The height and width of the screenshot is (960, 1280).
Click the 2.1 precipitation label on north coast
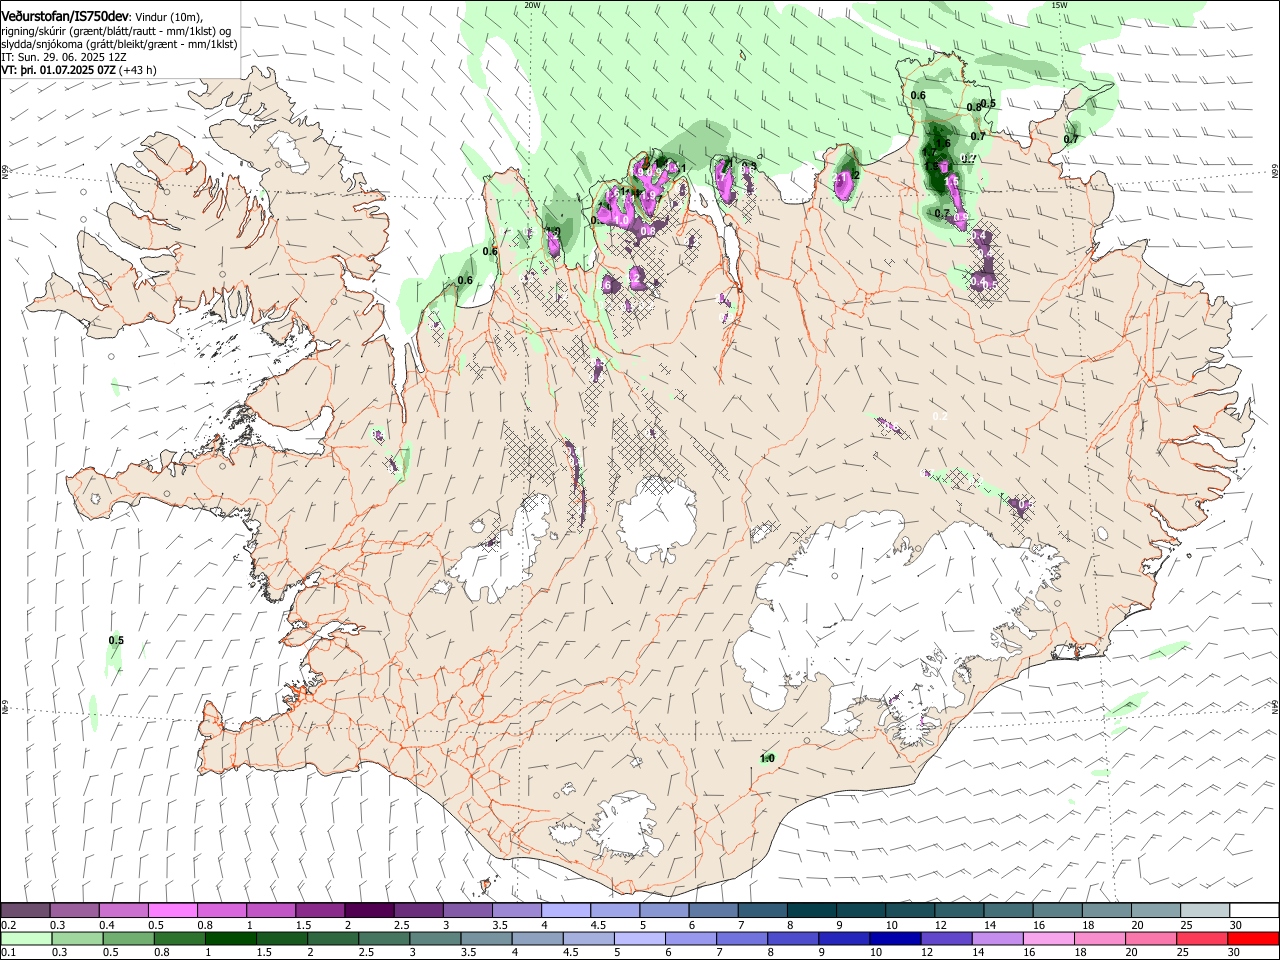(840, 177)
